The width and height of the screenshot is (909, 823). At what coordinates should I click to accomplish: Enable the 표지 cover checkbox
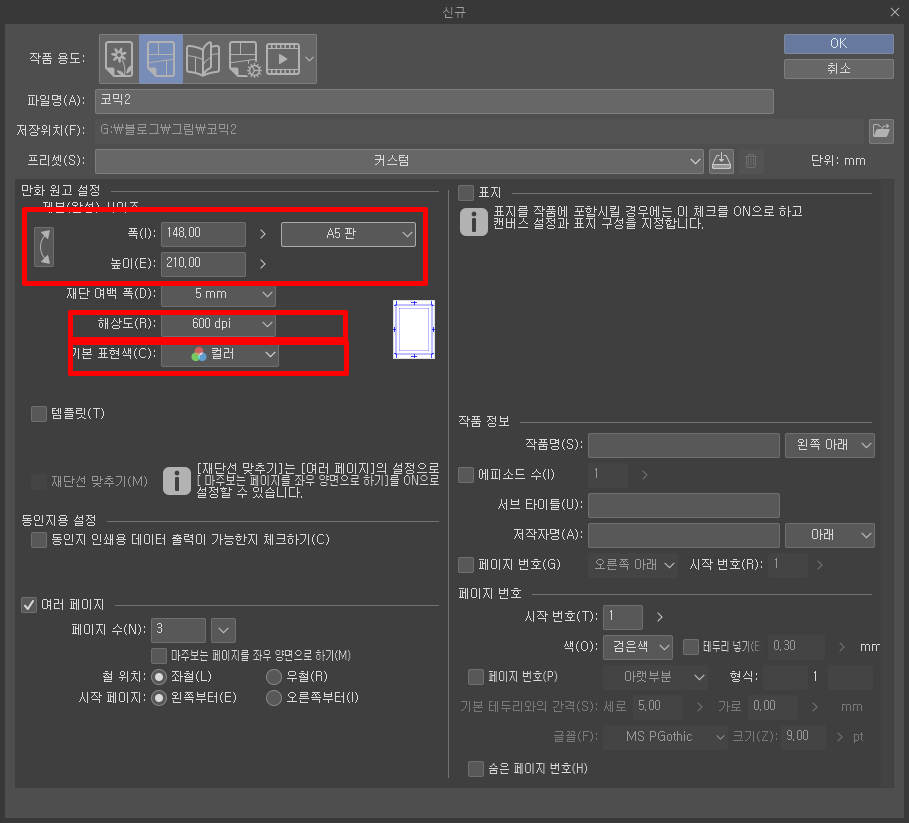pos(466,192)
